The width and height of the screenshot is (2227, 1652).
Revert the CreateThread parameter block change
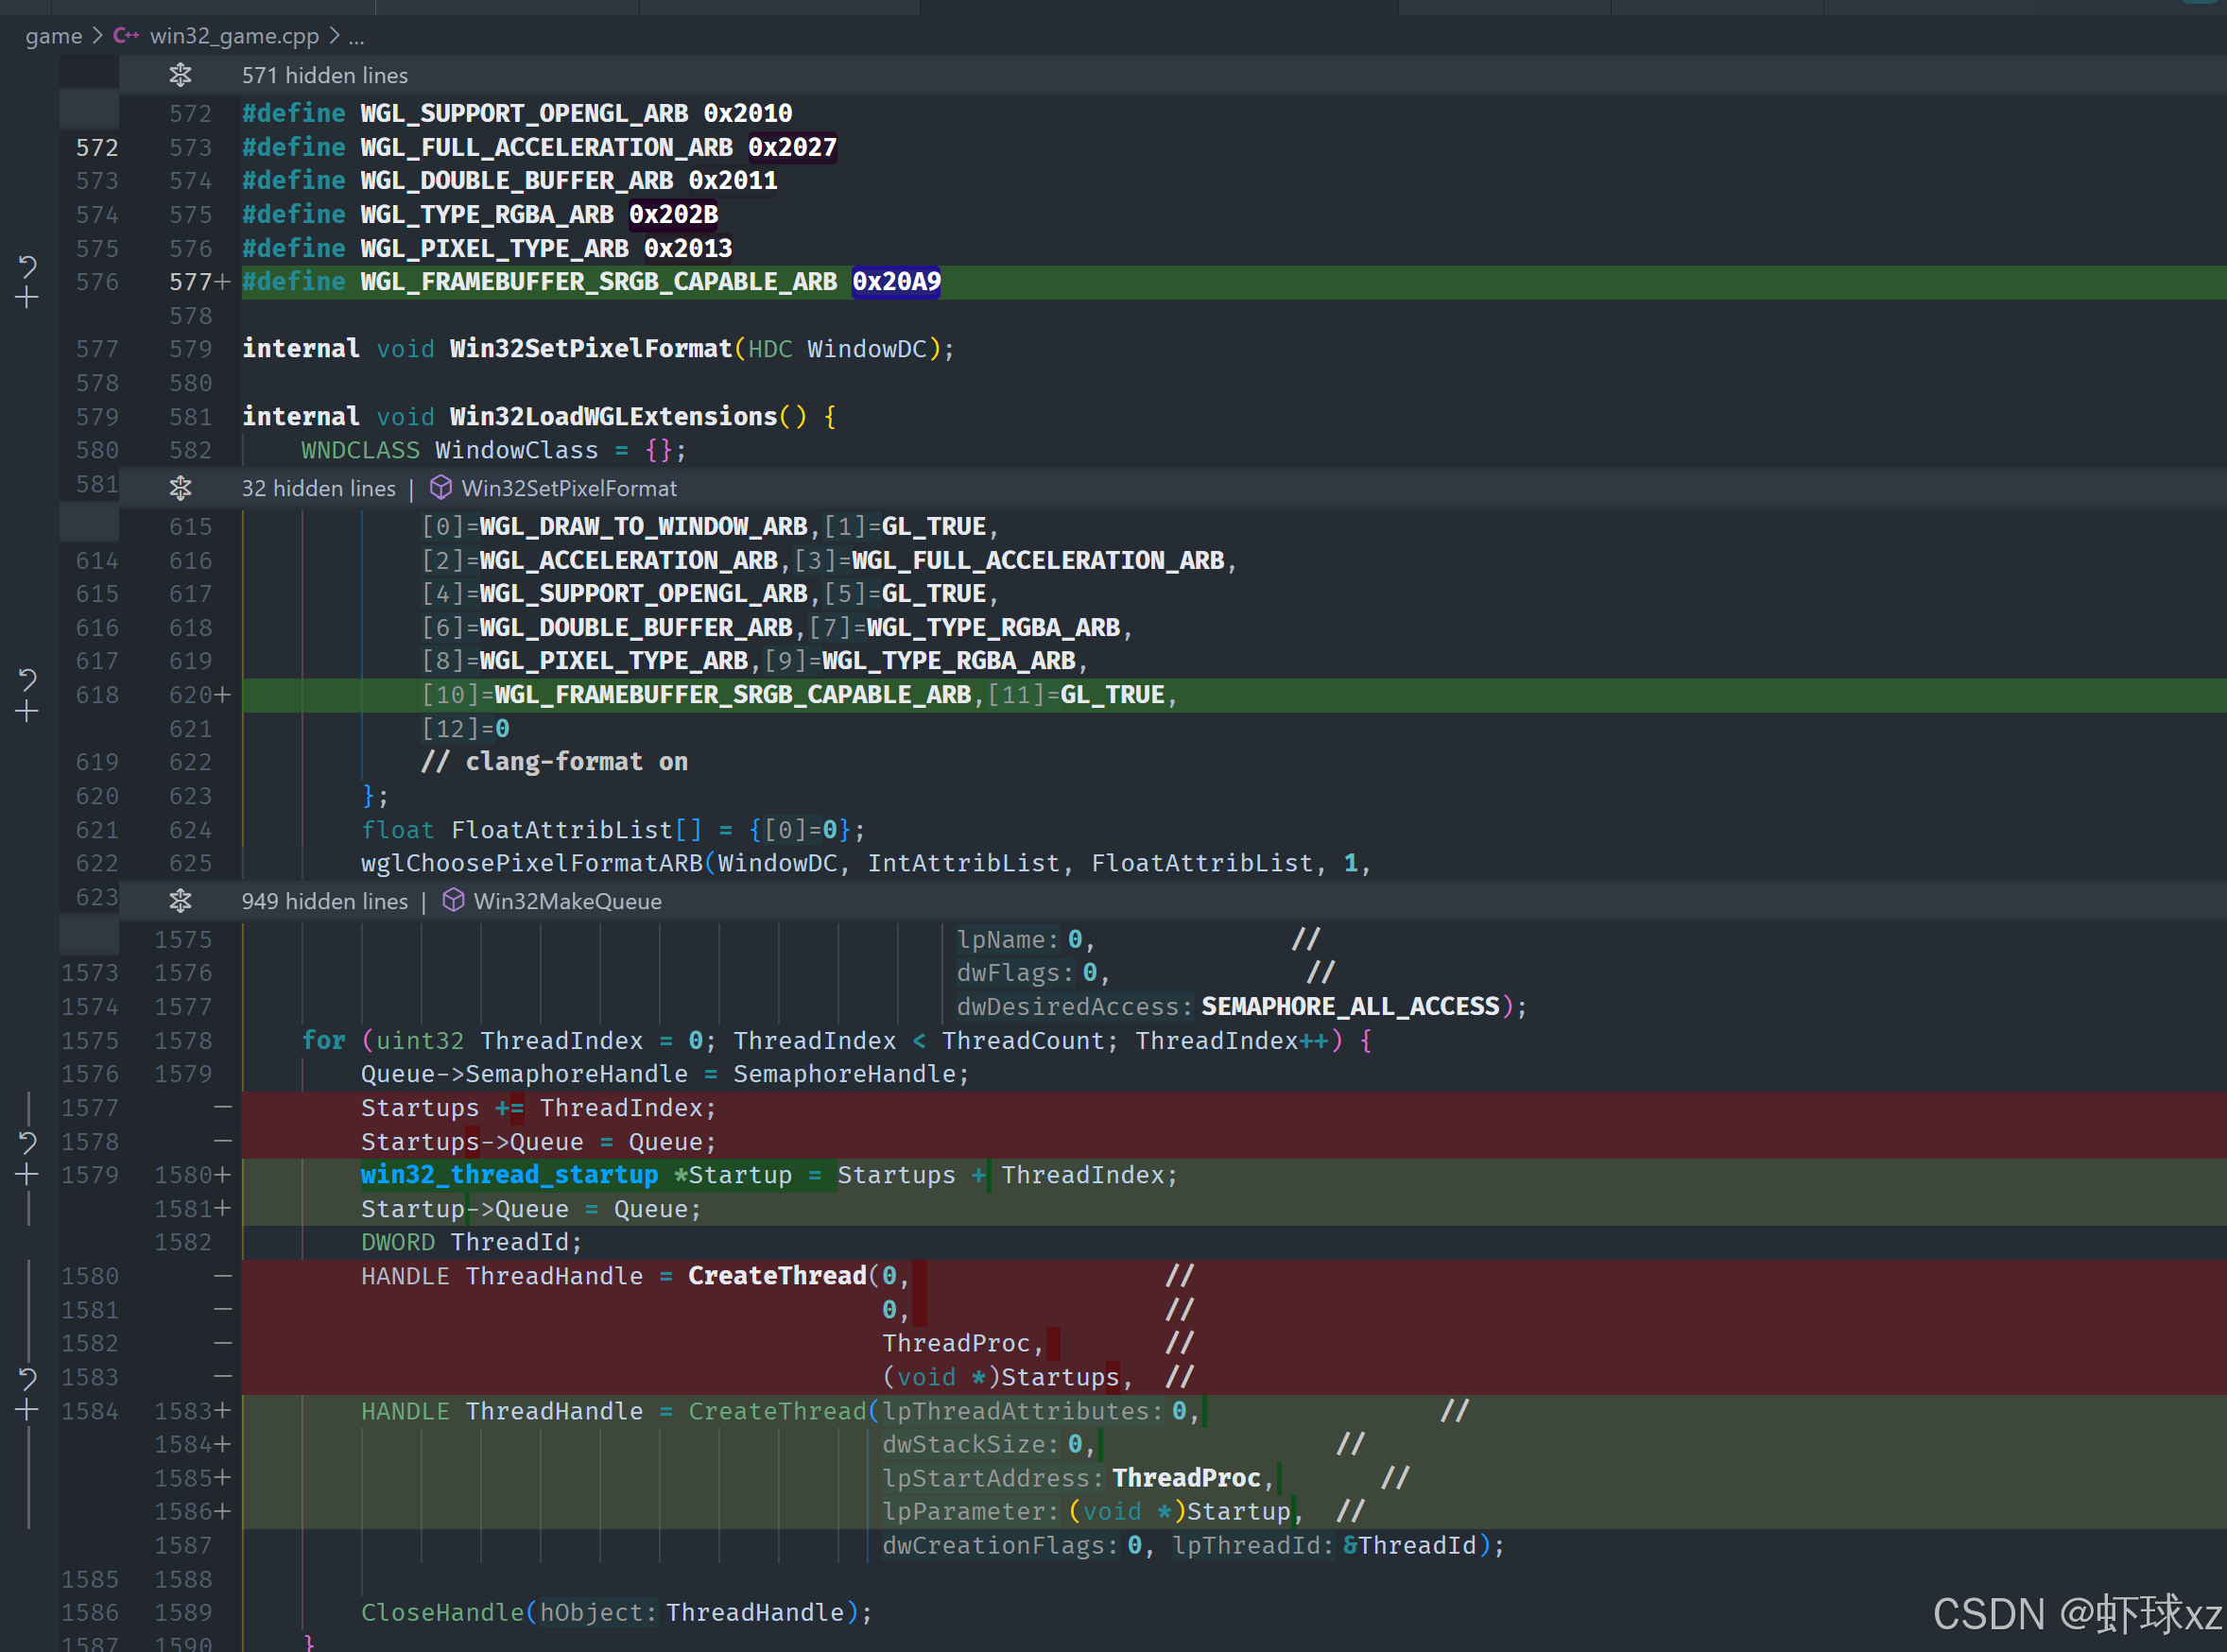coord(27,1378)
